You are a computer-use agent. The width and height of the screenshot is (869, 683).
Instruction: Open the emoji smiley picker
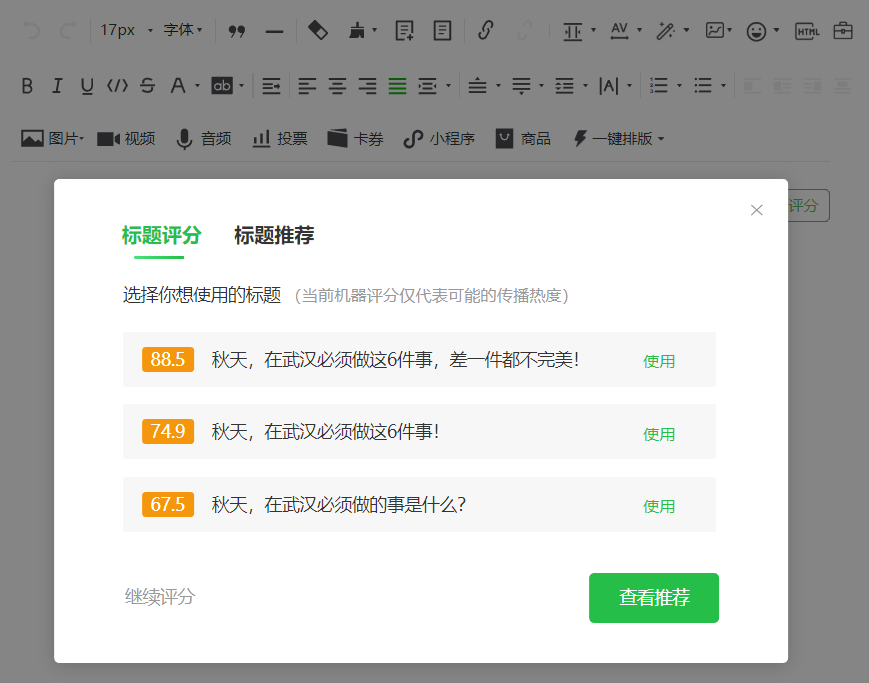point(756,31)
